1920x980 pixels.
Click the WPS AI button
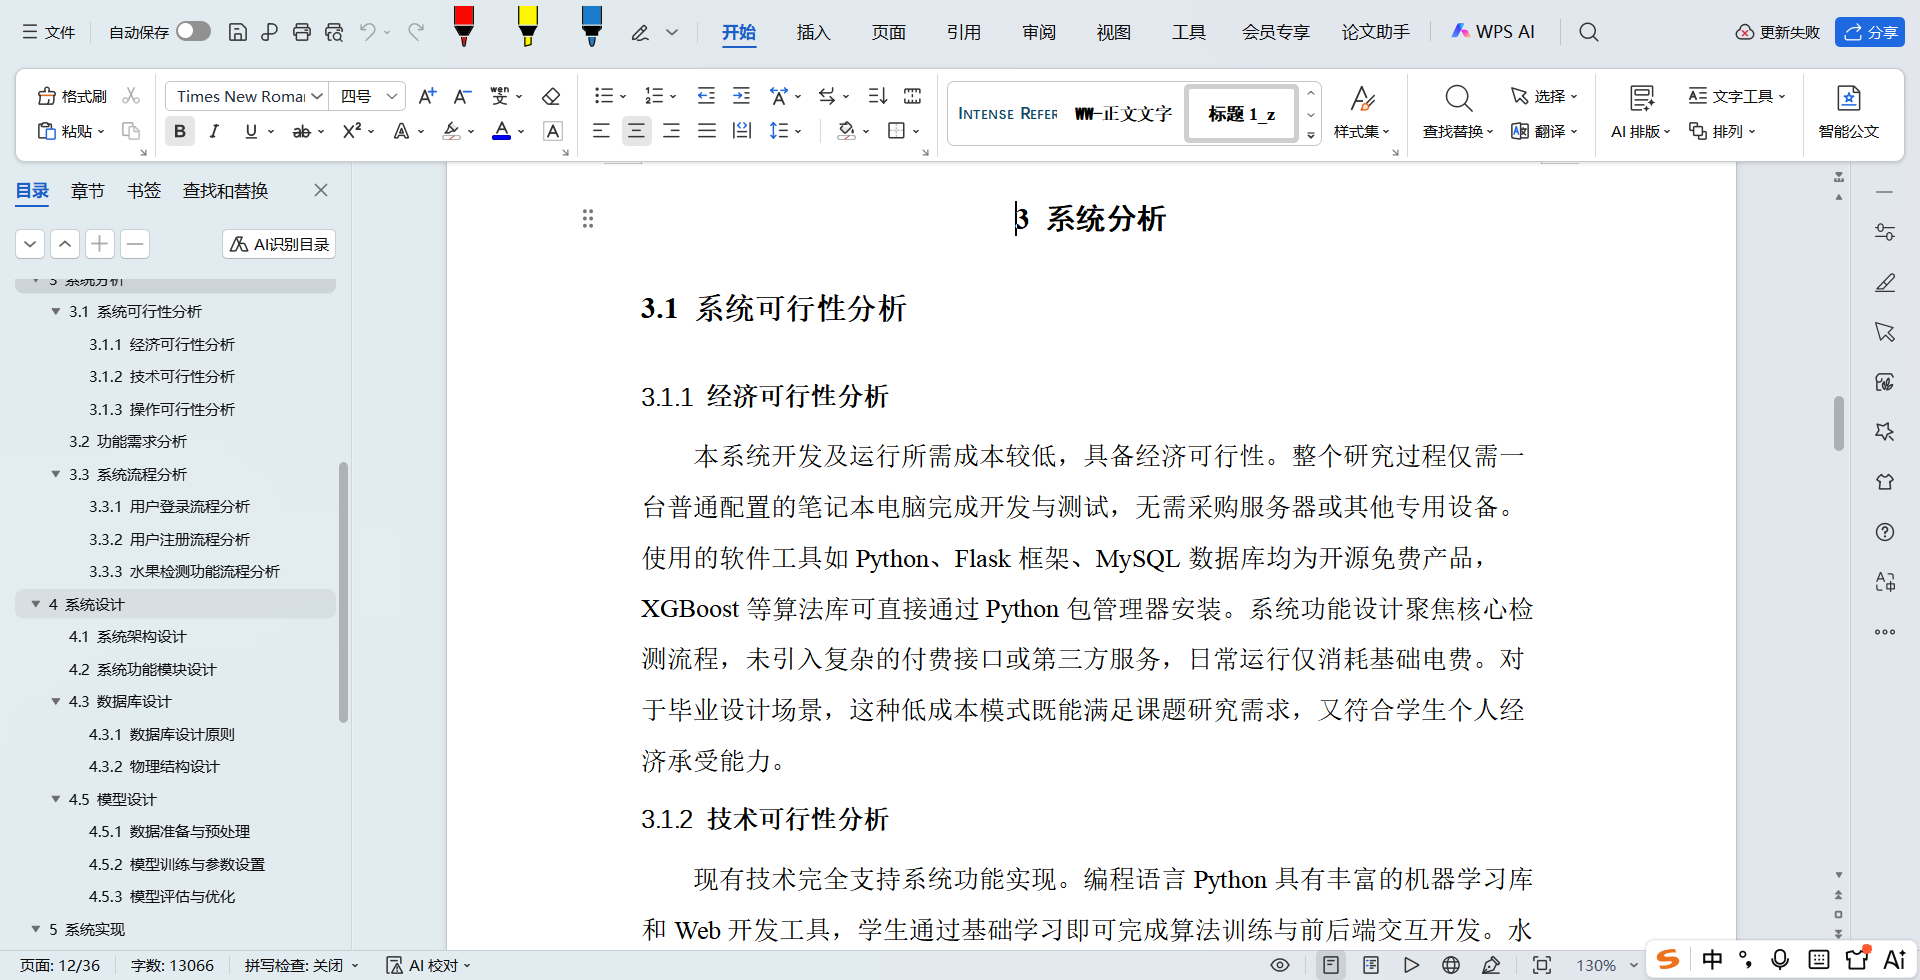pos(1493,32)
